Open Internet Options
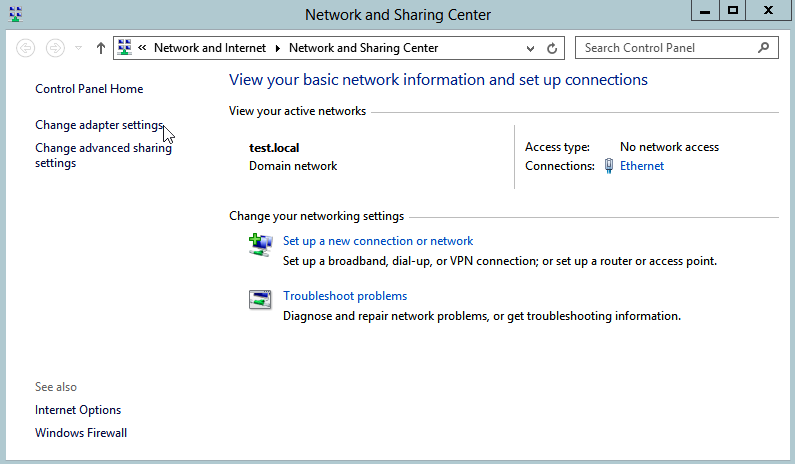This screenshot has height=464, width=795. click(x=78, y=410)
